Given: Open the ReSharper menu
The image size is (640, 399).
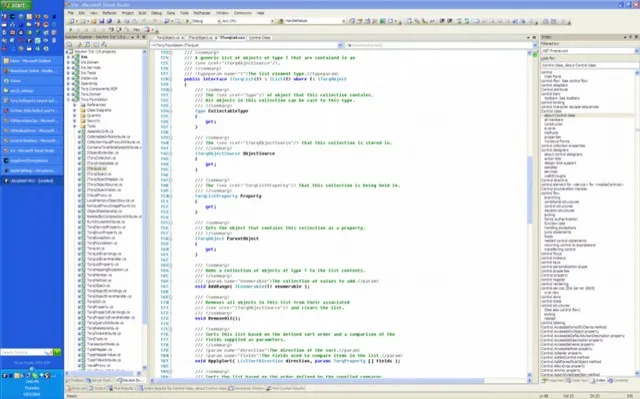Looking at the screenshot, I should 202,13.
